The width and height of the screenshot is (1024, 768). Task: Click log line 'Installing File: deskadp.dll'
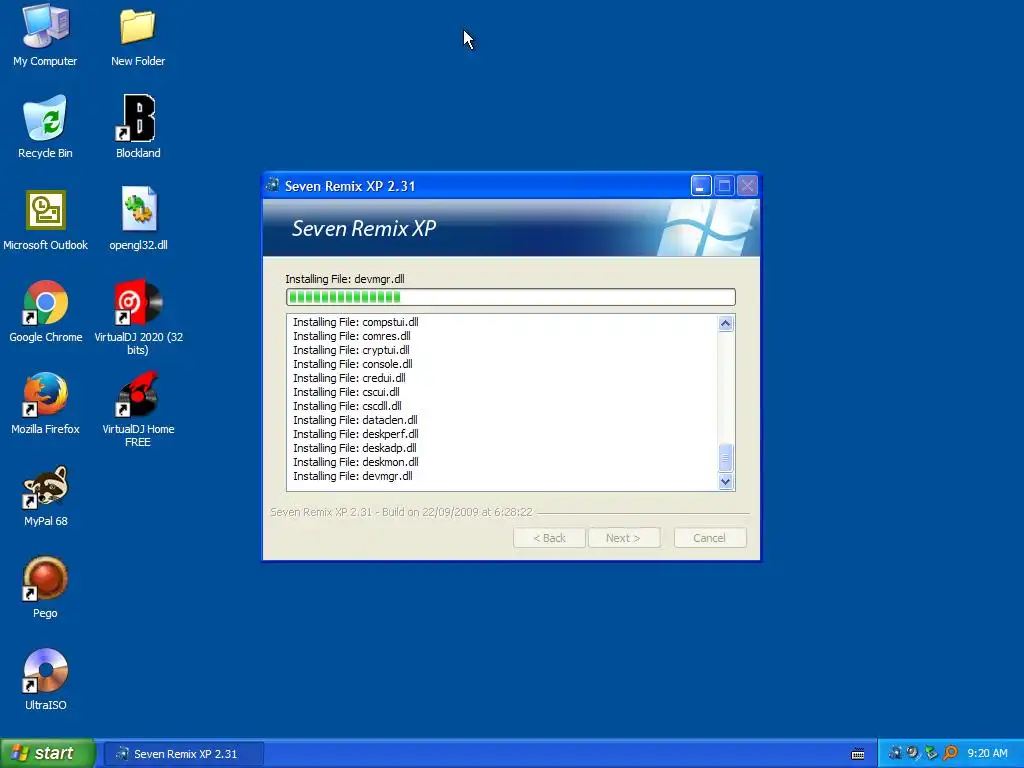pos(355,448)
